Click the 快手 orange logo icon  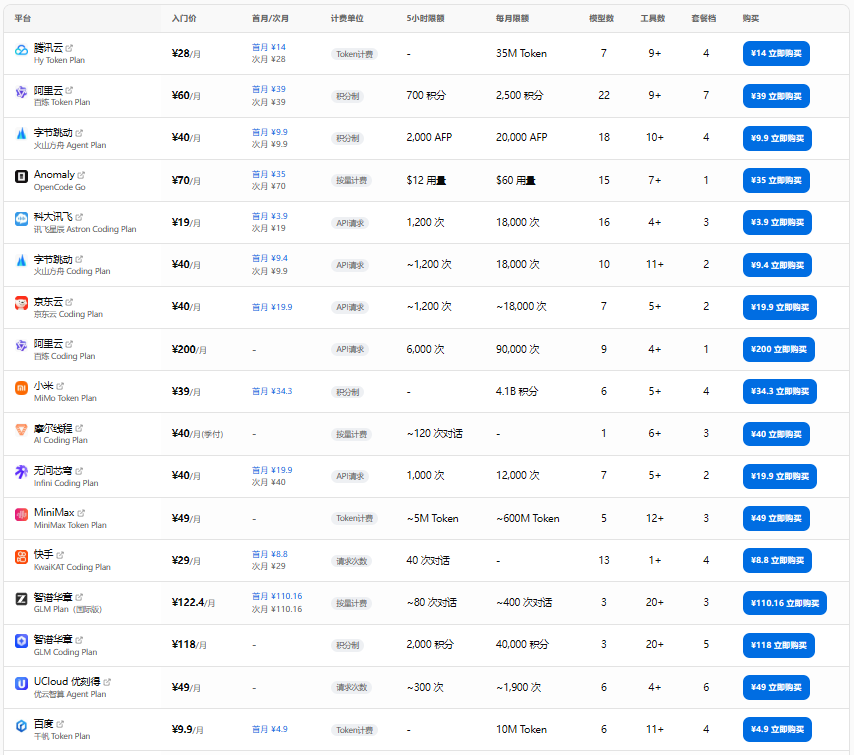coord(21,557)
